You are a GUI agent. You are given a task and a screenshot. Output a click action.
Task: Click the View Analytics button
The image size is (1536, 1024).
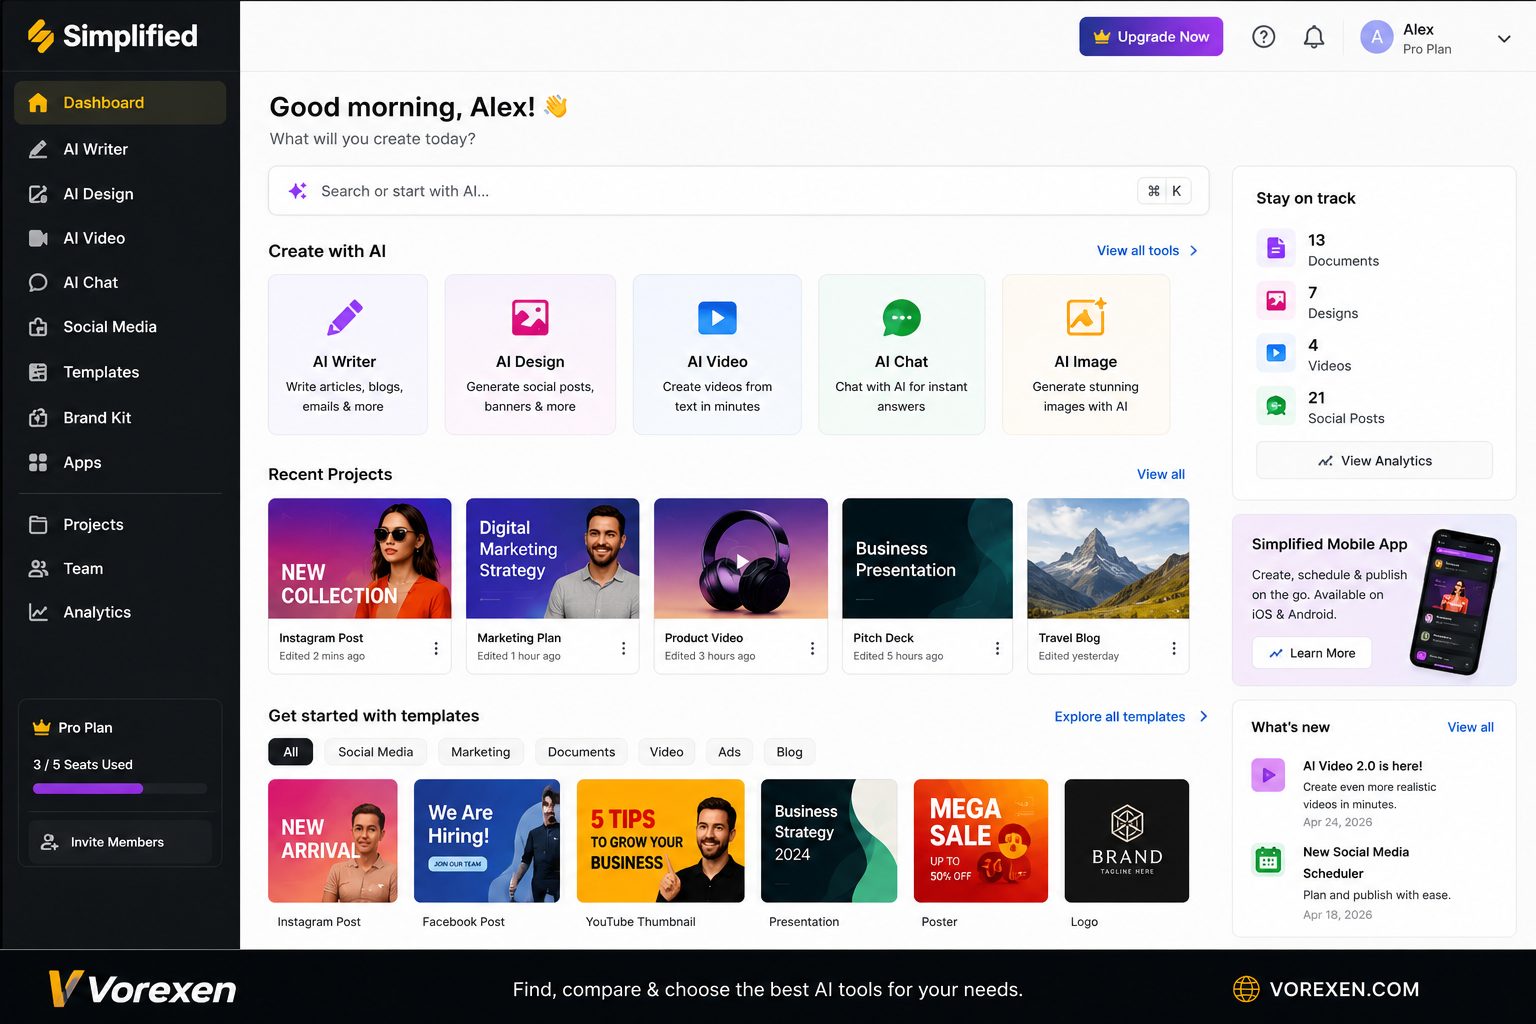tap(1375, 461)
